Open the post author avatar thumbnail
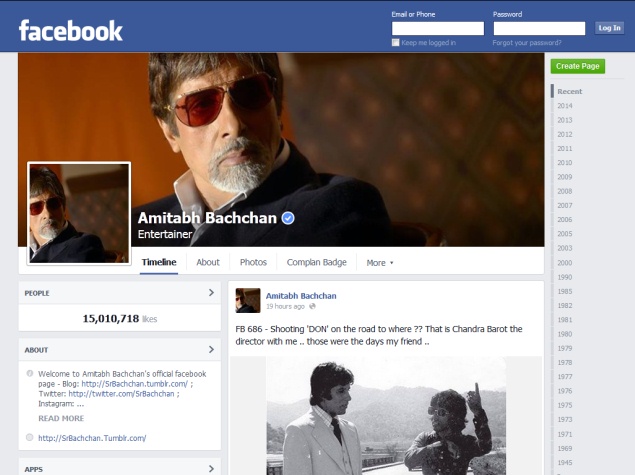Image resolution: width=635 pixels, height=475 pixels. coord(248,300)
